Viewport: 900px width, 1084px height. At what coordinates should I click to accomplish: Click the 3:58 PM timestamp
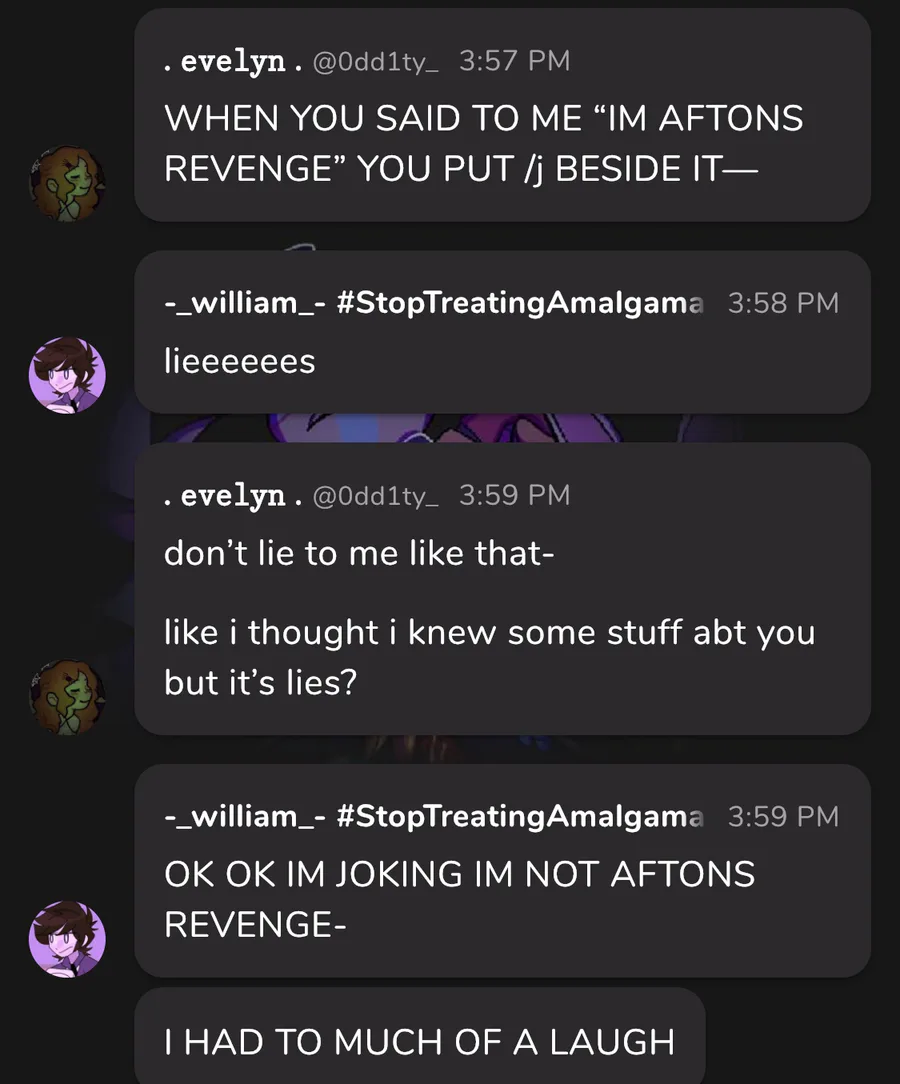pyautogui.click(x=783, y=303)
